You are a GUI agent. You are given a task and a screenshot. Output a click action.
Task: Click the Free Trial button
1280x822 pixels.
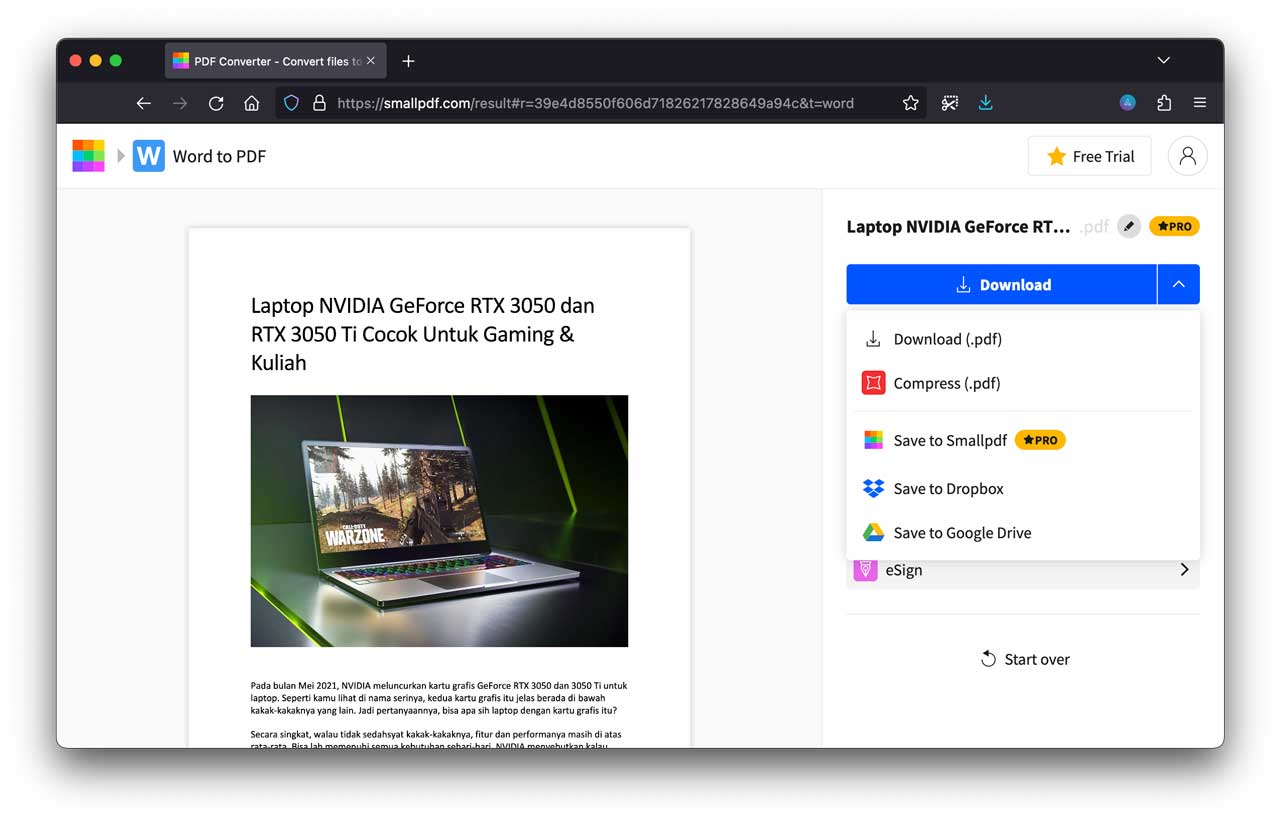tap(1090, 156)
